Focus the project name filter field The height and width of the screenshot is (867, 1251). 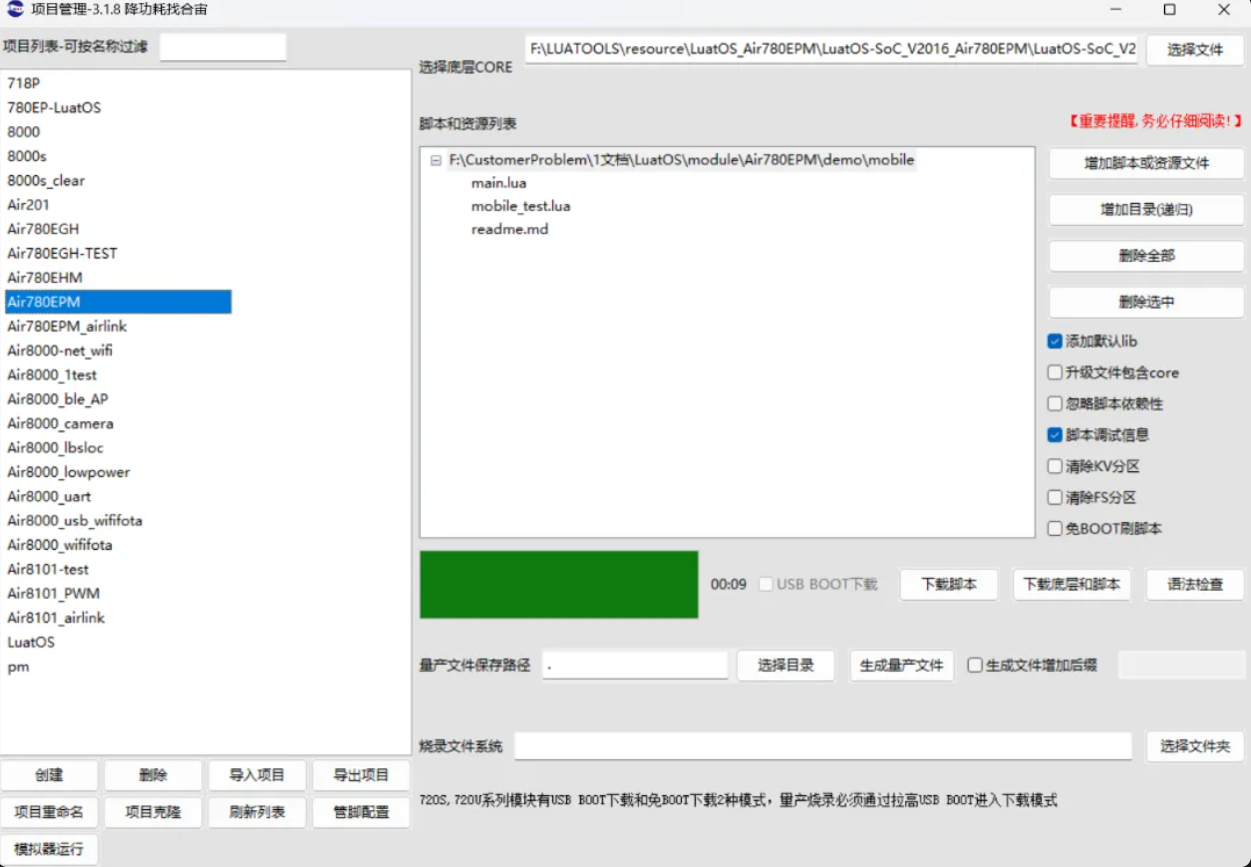(223, 47)
